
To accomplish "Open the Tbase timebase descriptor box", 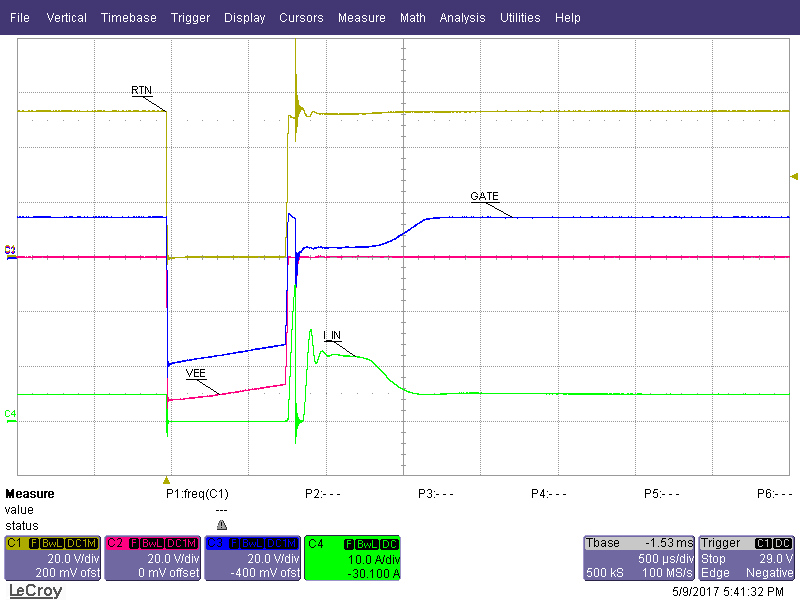I will point(638,558).
